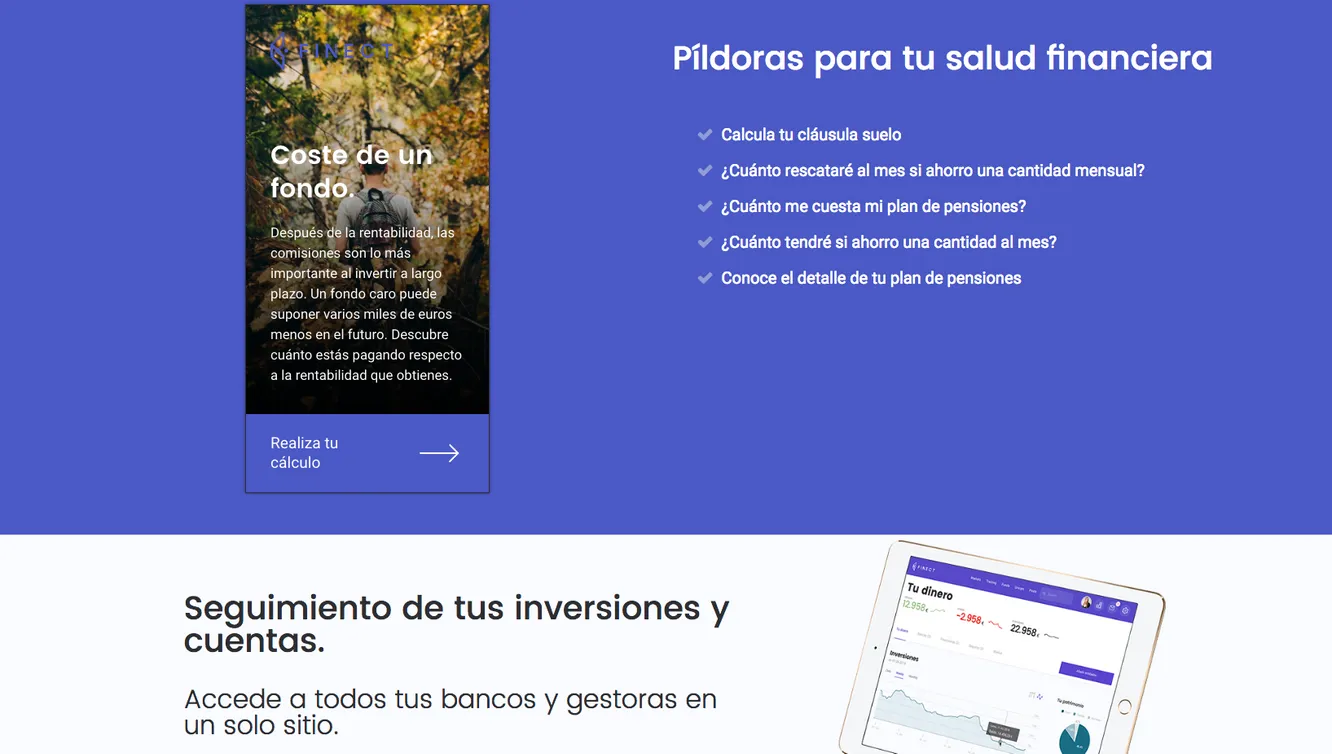Select the 'Daily' period option on the chart
Image resolution: width=1332 pixels, height=754 pixels.
pyautogui.click(x=888, y=672)
